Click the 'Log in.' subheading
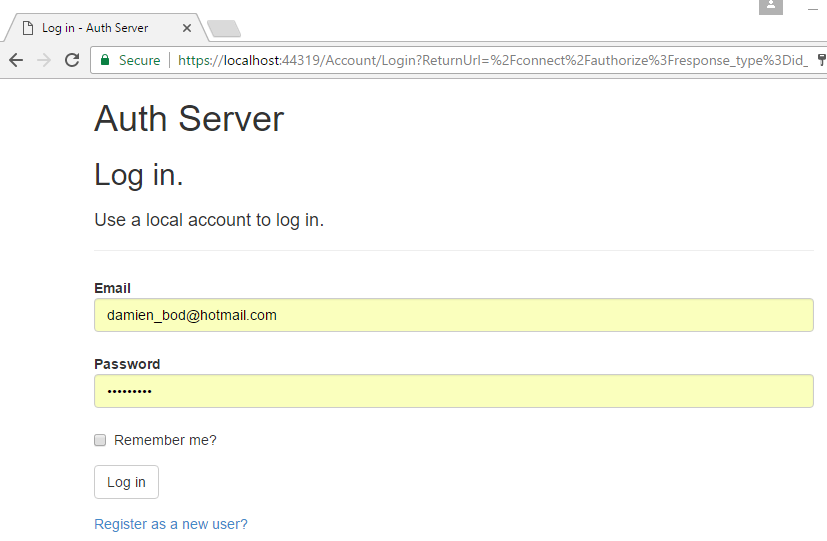The height and width of the screenshot is (541, 827). tap(139, 175)
